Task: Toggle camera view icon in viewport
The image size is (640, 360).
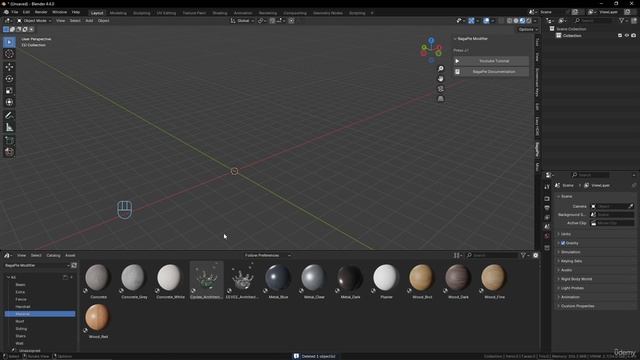Action: 440,89
